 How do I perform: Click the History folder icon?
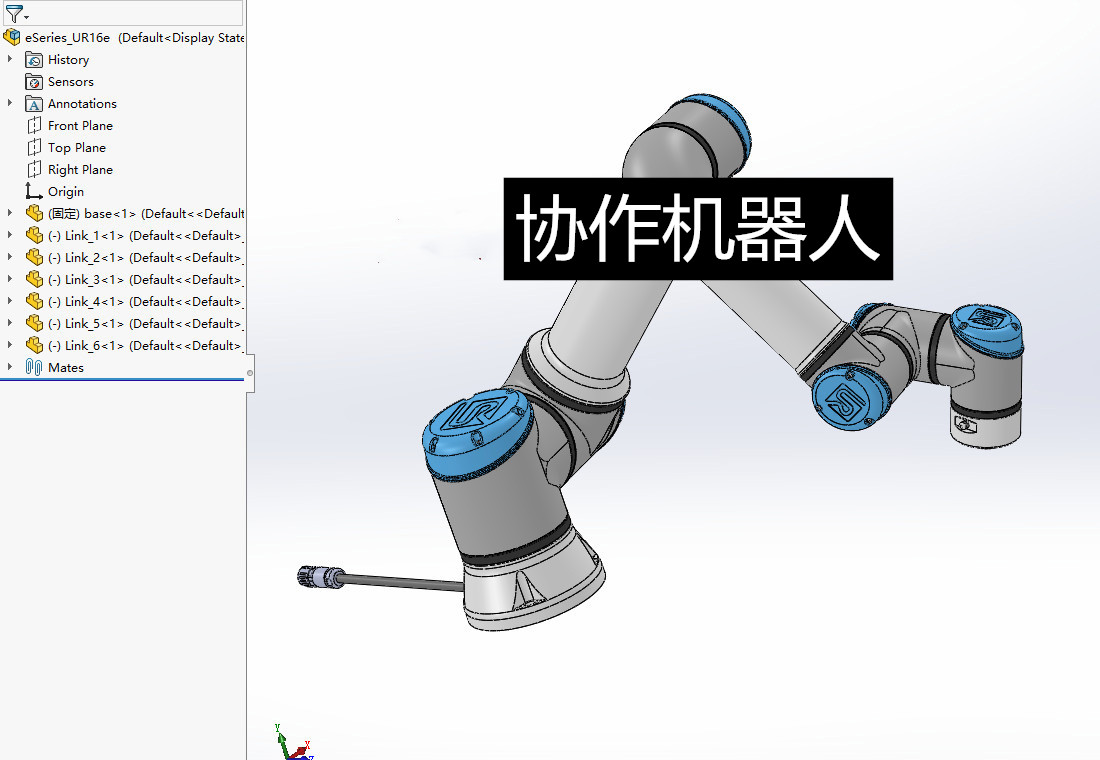click(x=34, y=60)
